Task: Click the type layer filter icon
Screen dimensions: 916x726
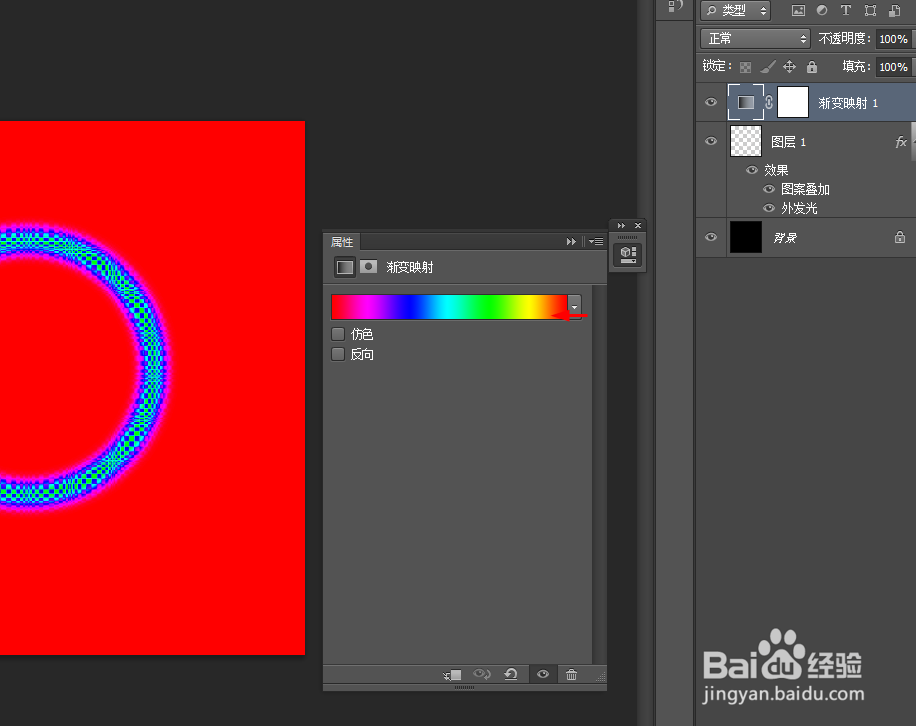Action: pyautogui.click(x=845, y=10)
